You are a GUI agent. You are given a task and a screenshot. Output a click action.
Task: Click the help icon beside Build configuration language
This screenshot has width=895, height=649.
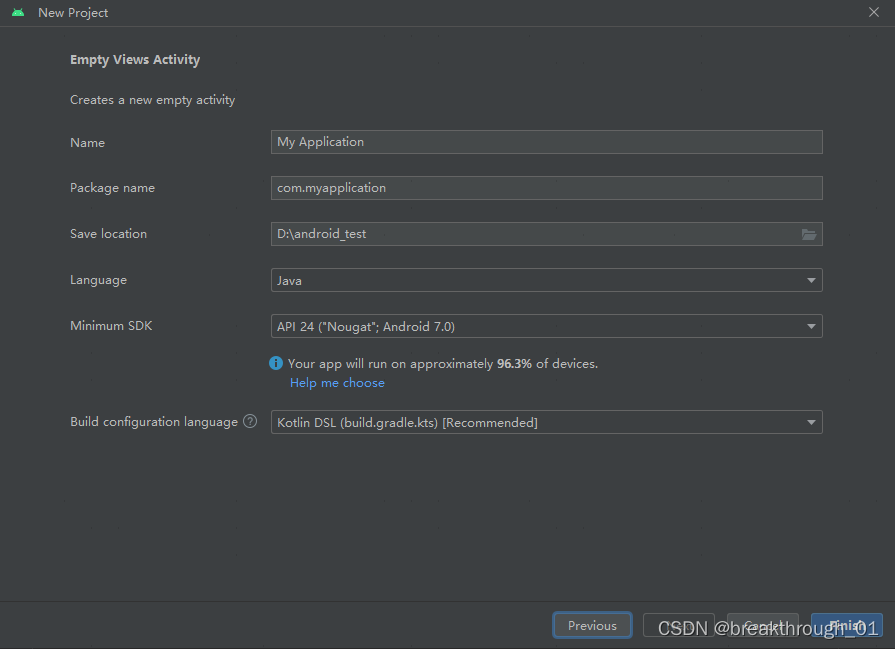(250, 422)
